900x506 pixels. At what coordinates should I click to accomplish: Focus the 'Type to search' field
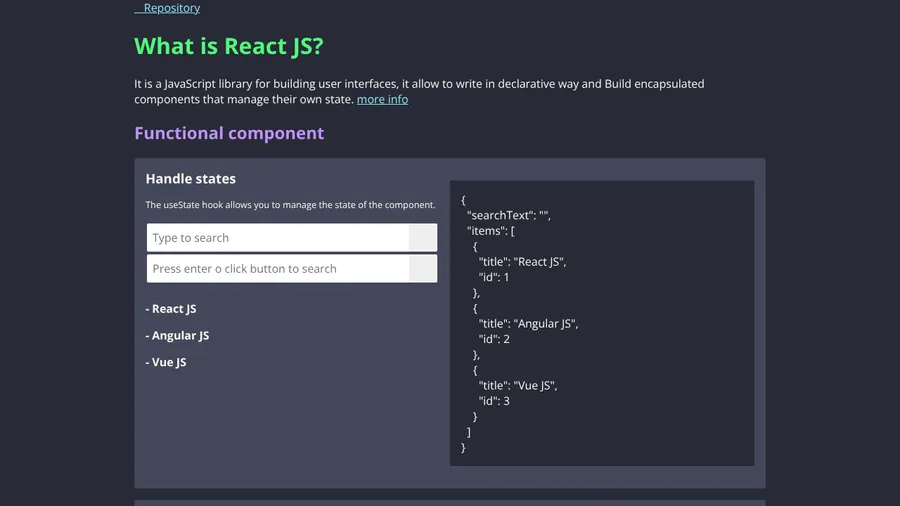[x=278, y=238]
